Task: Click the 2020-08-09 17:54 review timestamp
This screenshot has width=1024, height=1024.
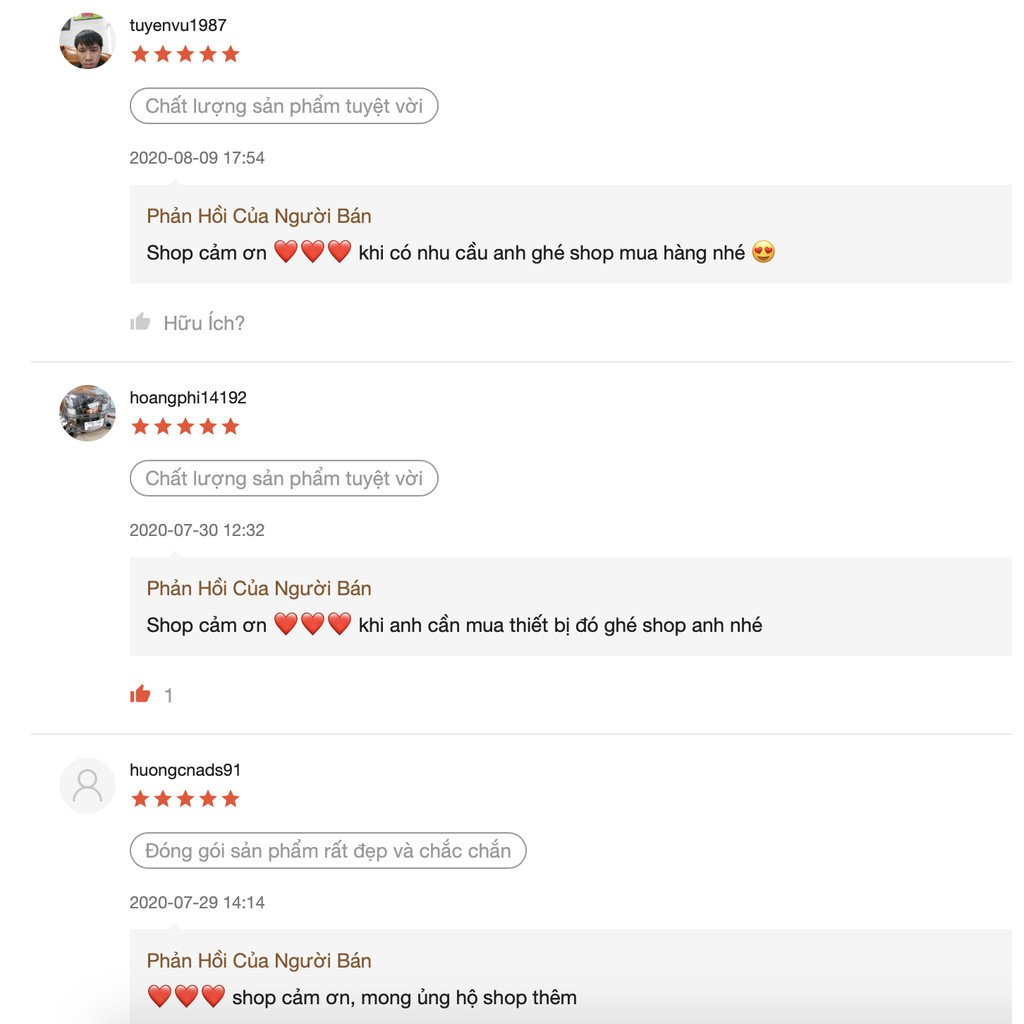Action: click(x=197, y=158)
